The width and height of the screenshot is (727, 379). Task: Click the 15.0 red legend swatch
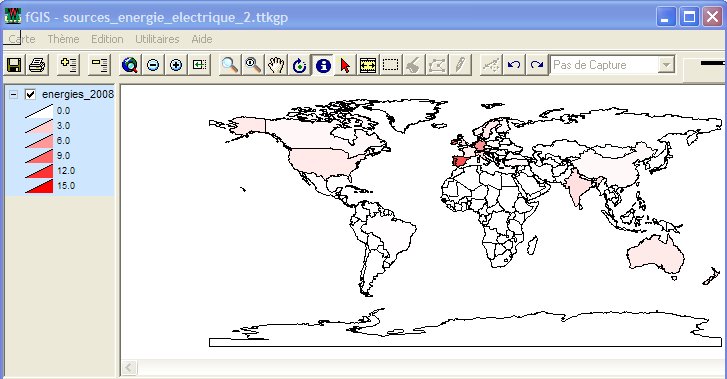tap(39, 186)
